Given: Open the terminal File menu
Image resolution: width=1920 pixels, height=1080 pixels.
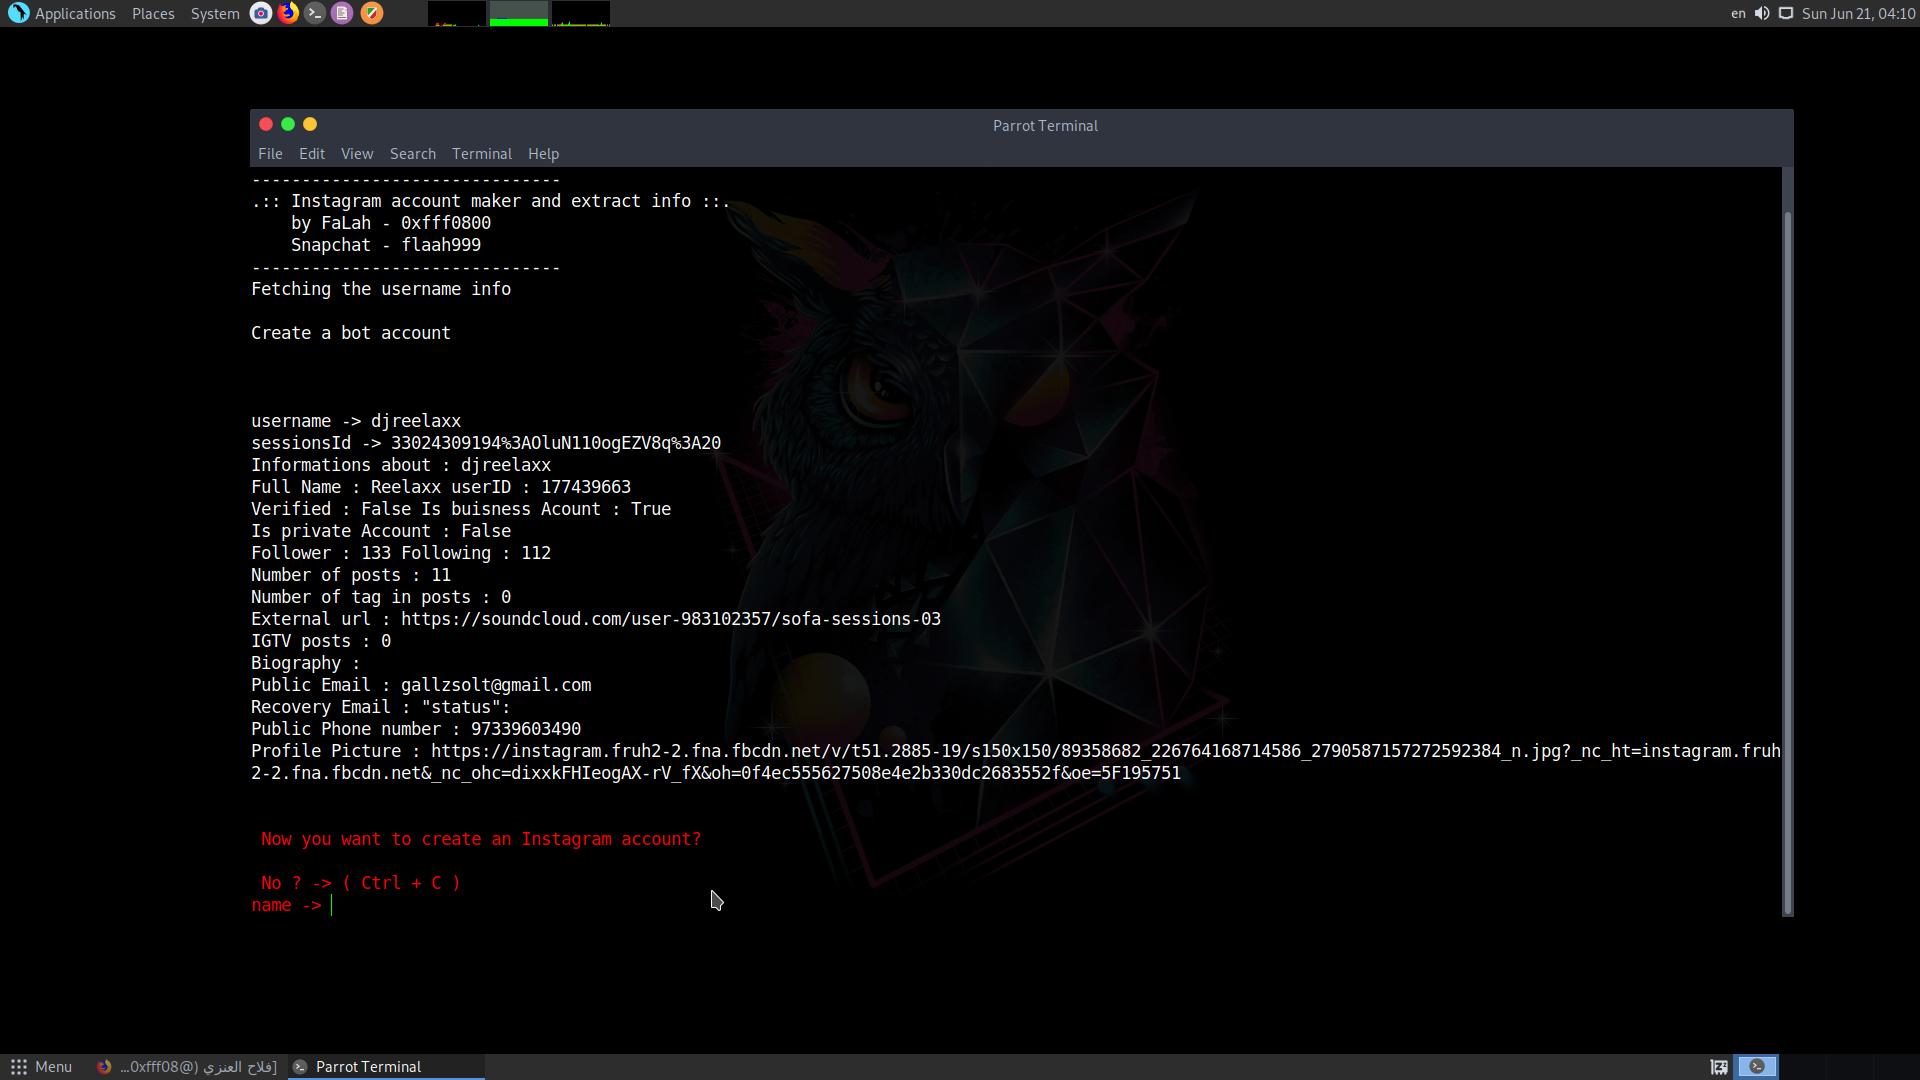Looking at the screenshot, I should [x=270, y=154].
